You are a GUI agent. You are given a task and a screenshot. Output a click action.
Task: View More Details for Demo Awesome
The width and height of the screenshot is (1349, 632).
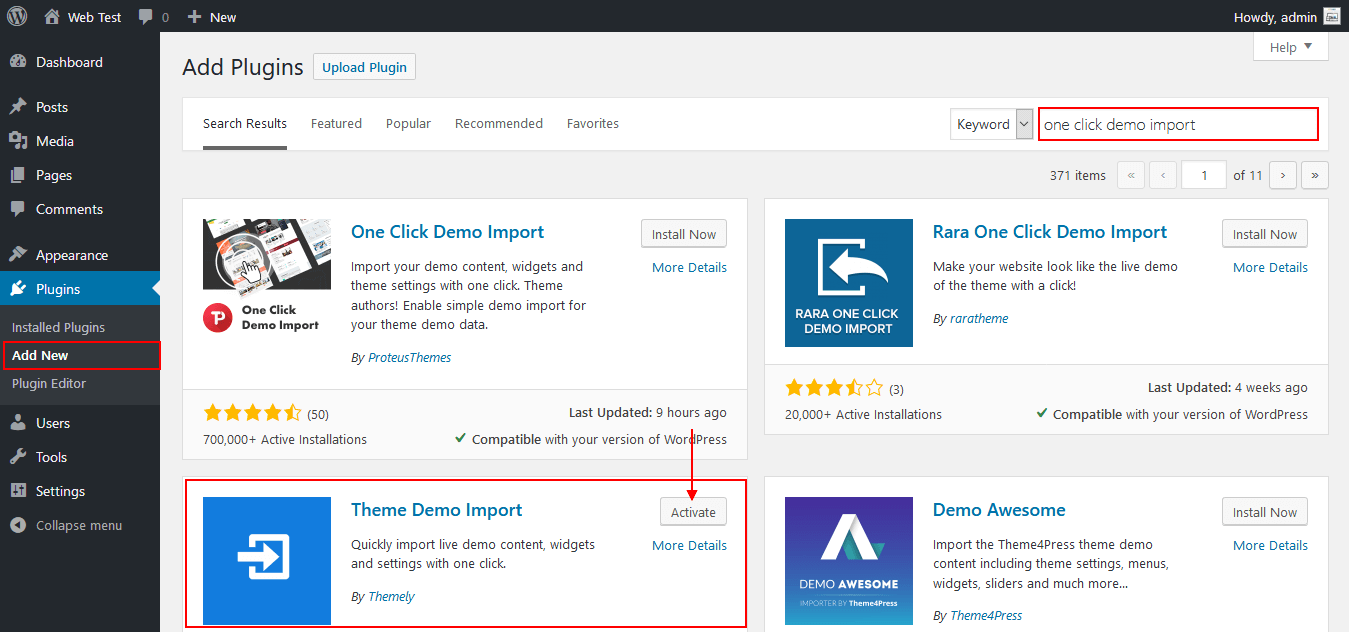(x=1270, y=545)
